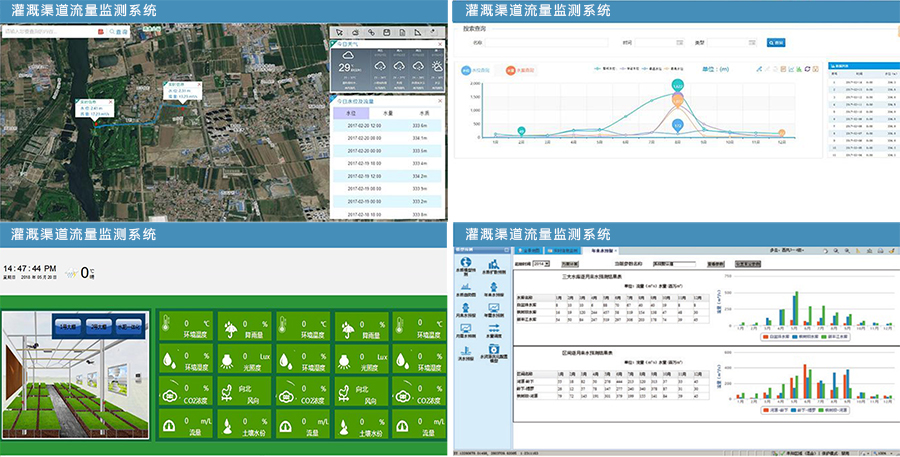Image resolution: width=900 pixels, height=457 pixels.
Task: Click the blue query button in search form
Action: tap(776, 43)
